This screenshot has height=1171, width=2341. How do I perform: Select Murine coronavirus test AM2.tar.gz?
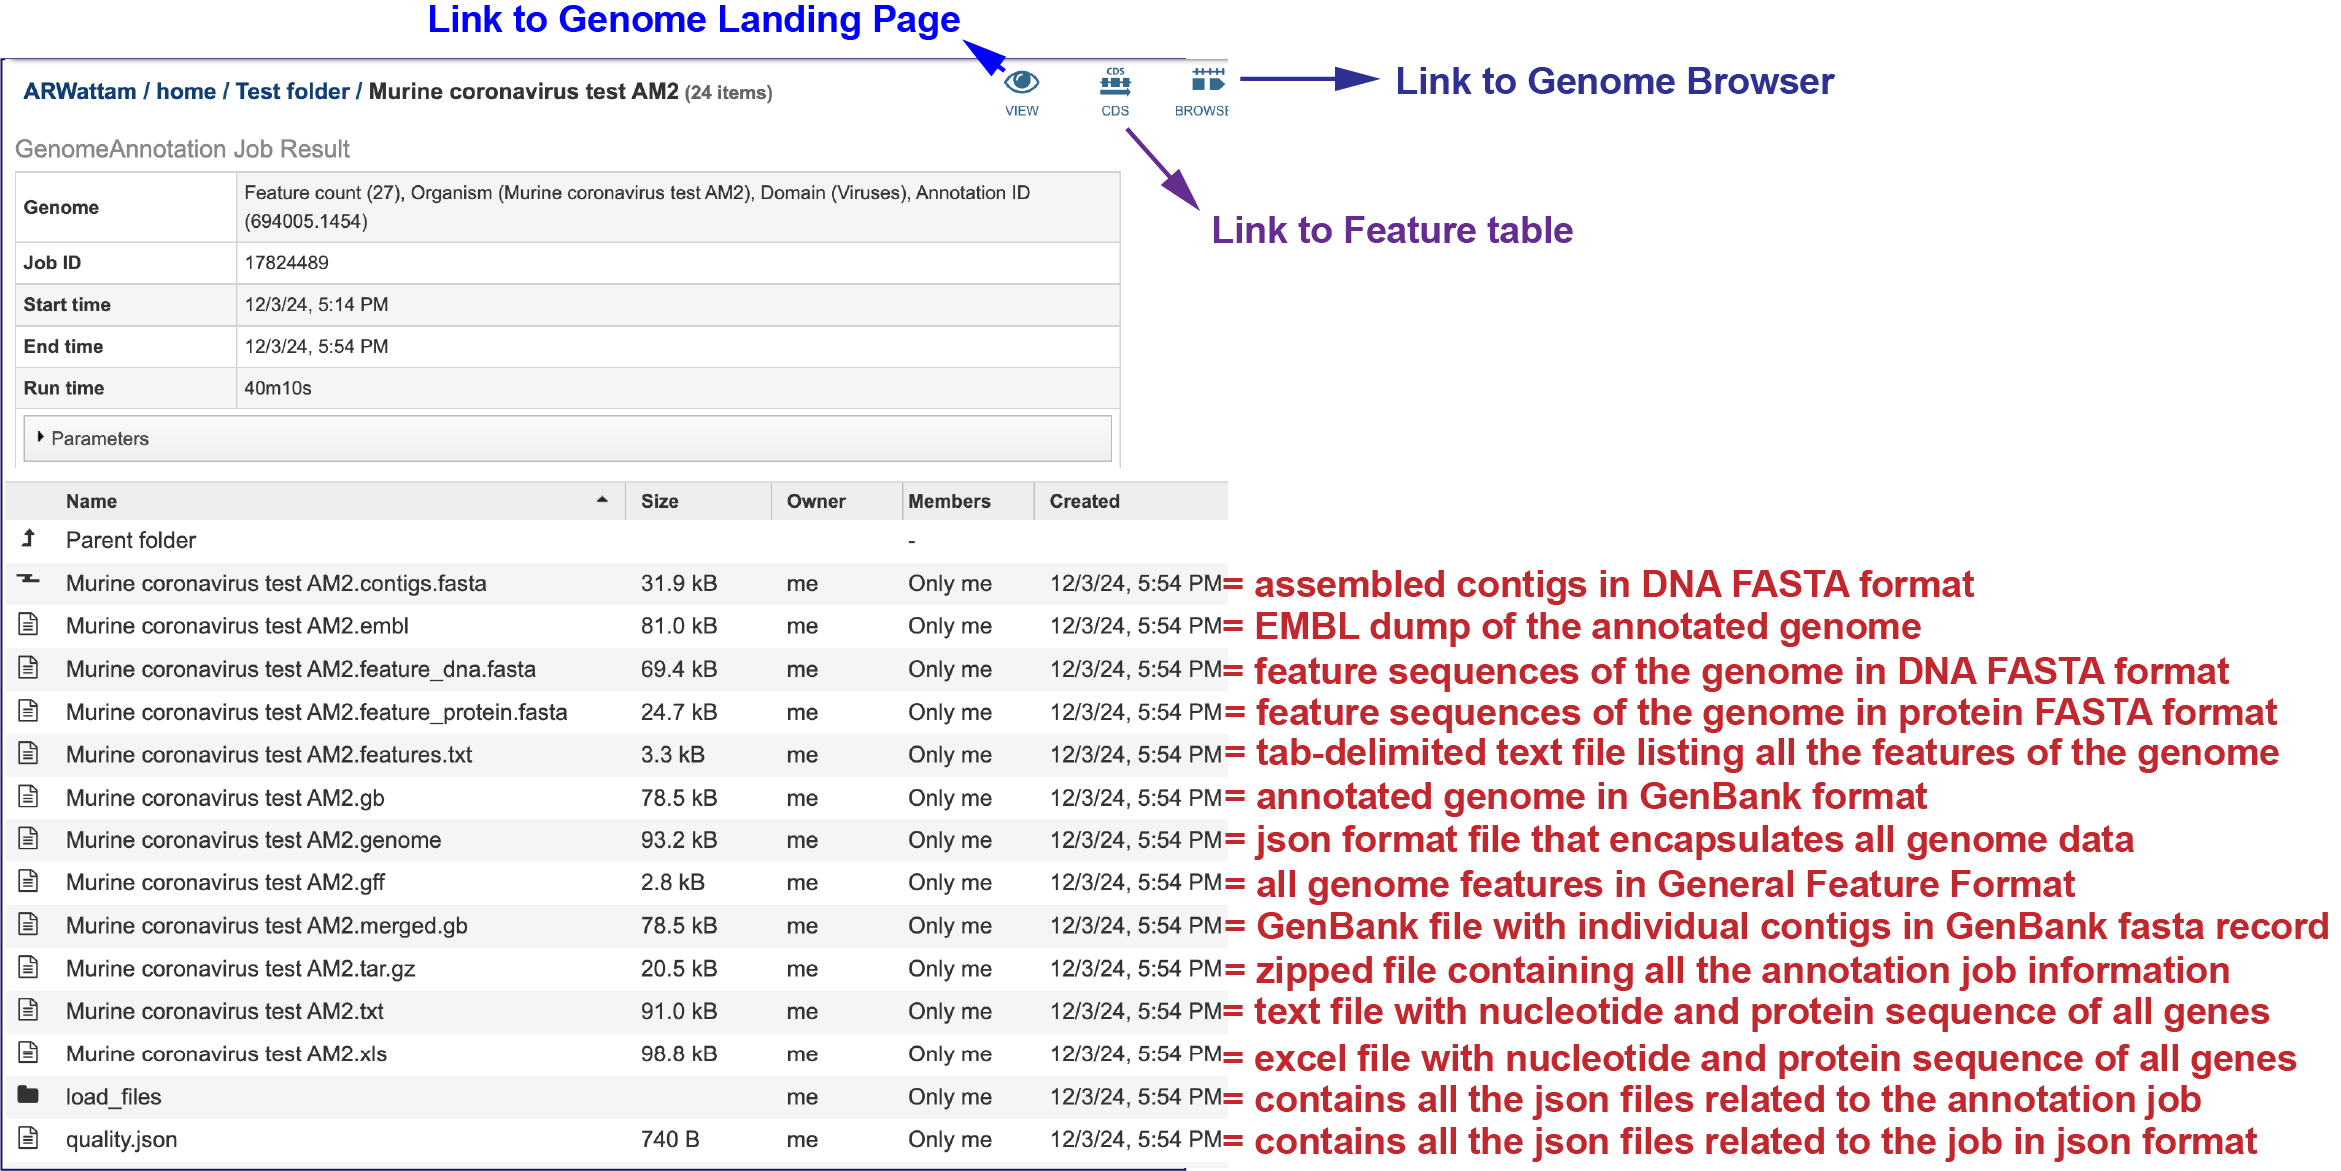(240, 969)
